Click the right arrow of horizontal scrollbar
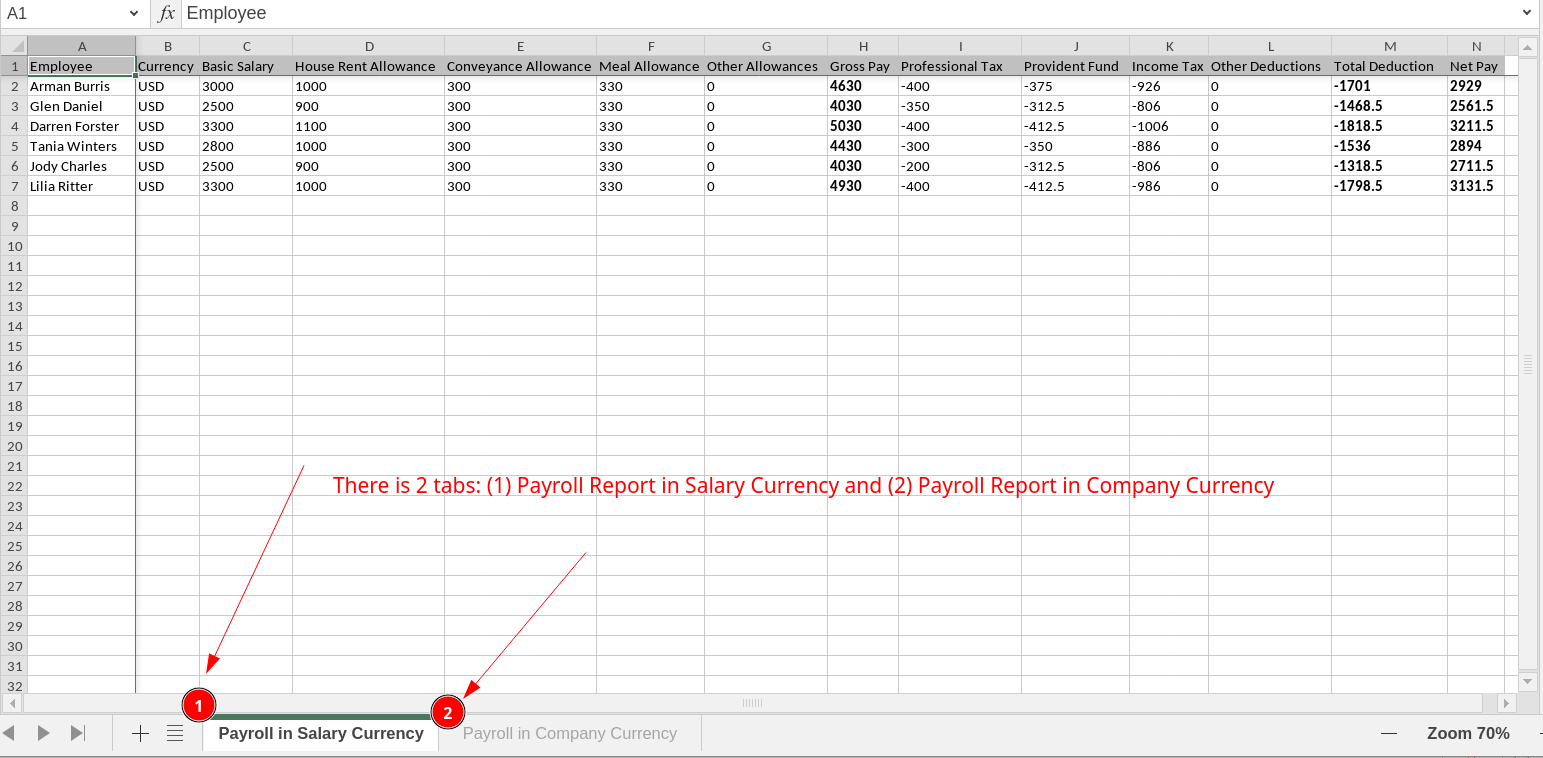Screen dimensions: 1543x758 pos(1506,703)
